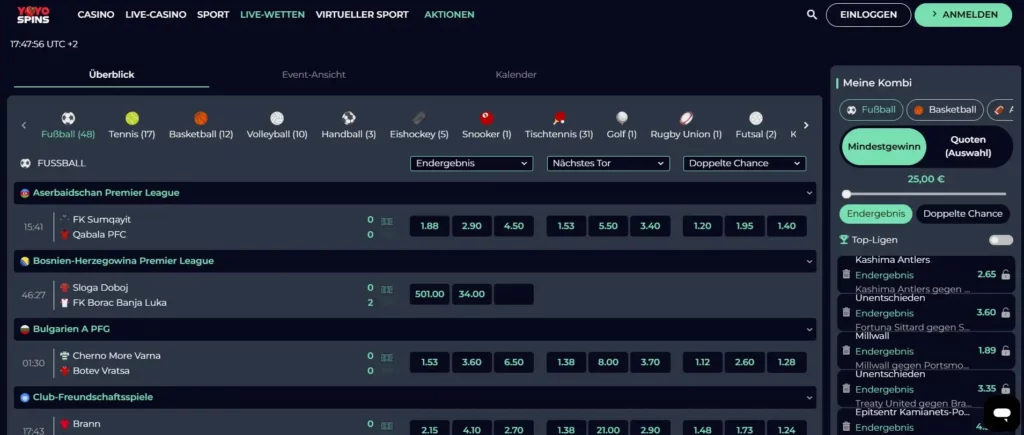Open the Aktionen menu item

pos(449,14)
